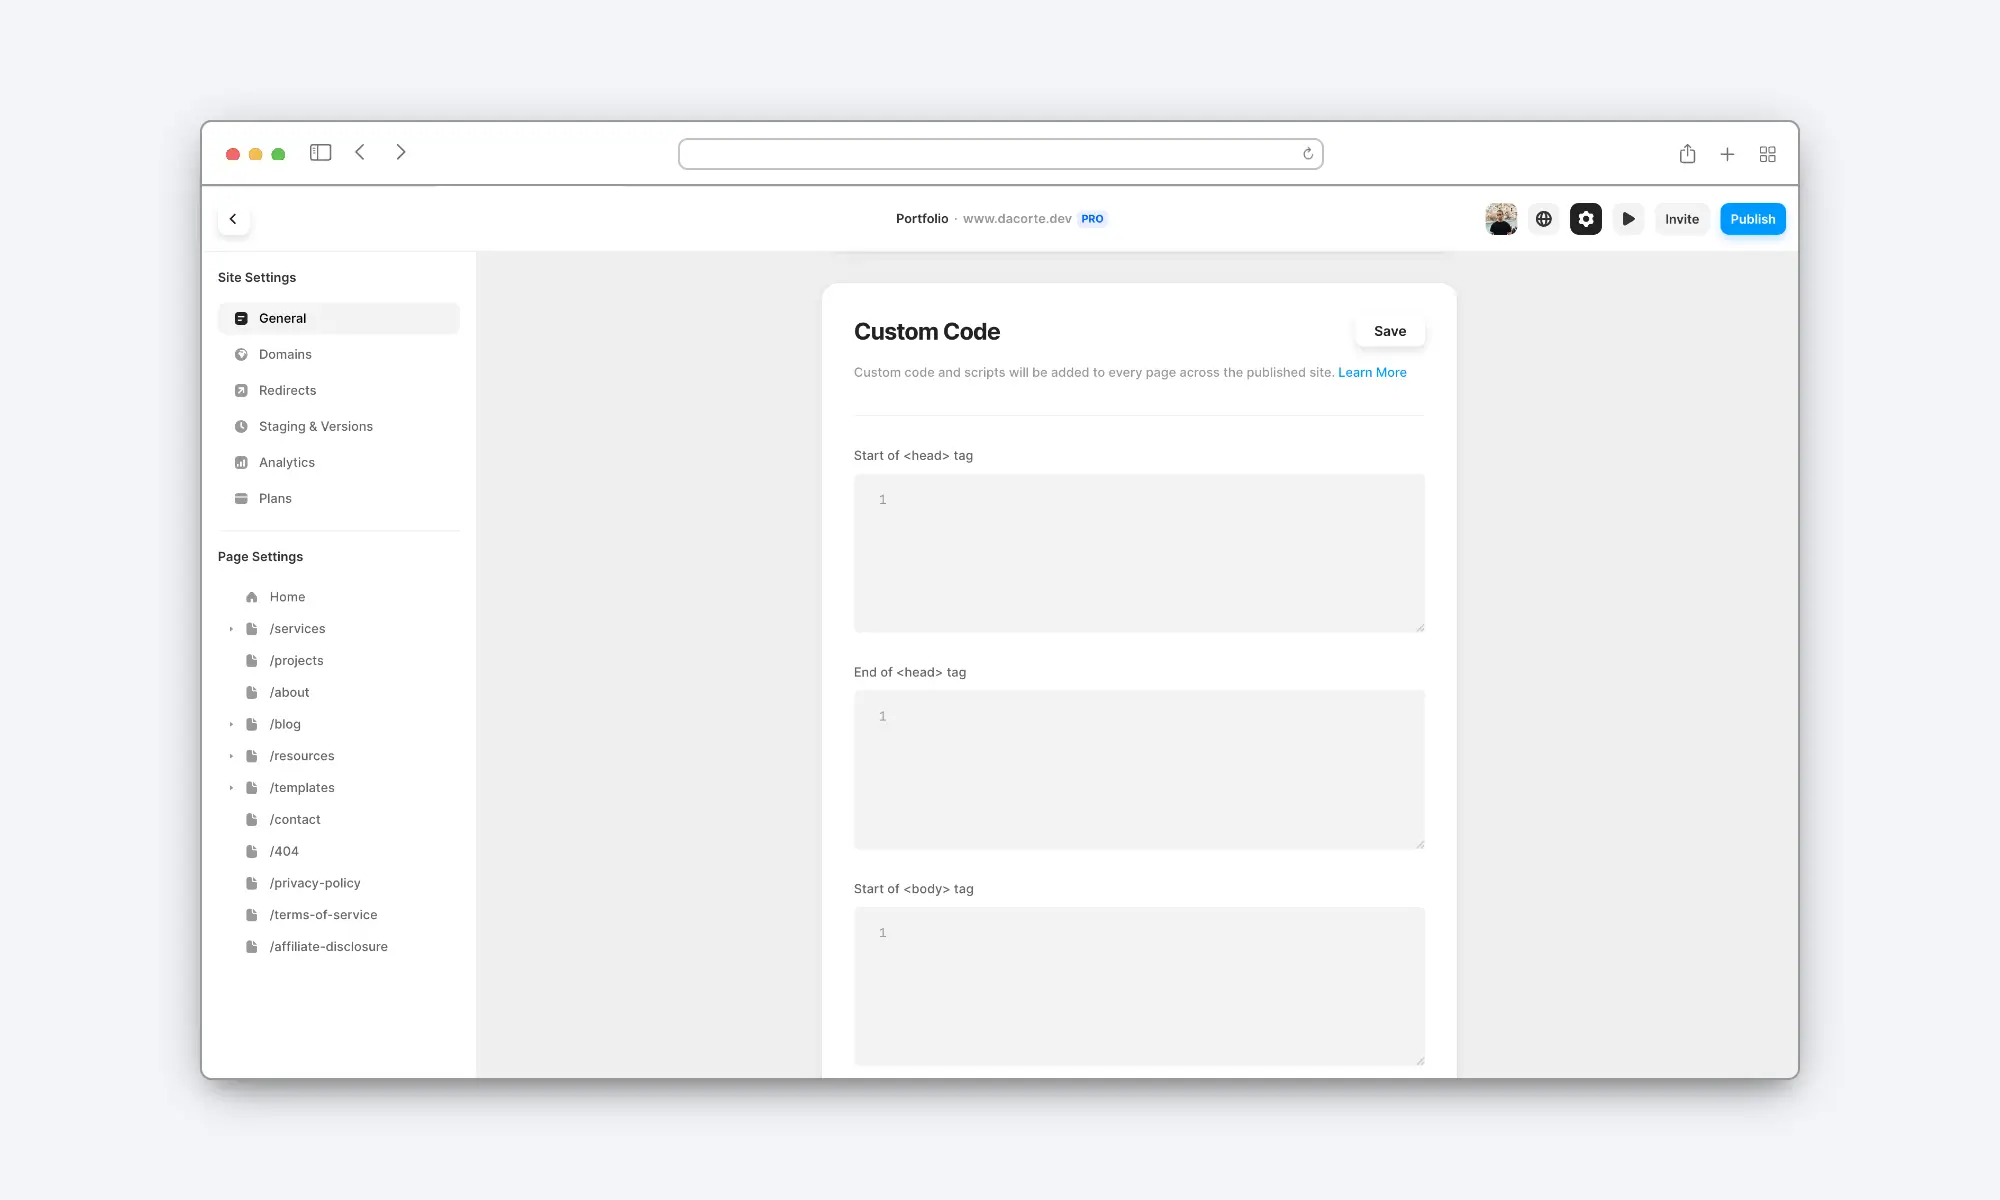
Task: Click the Learn More link
Action: tap(1371, 371)
